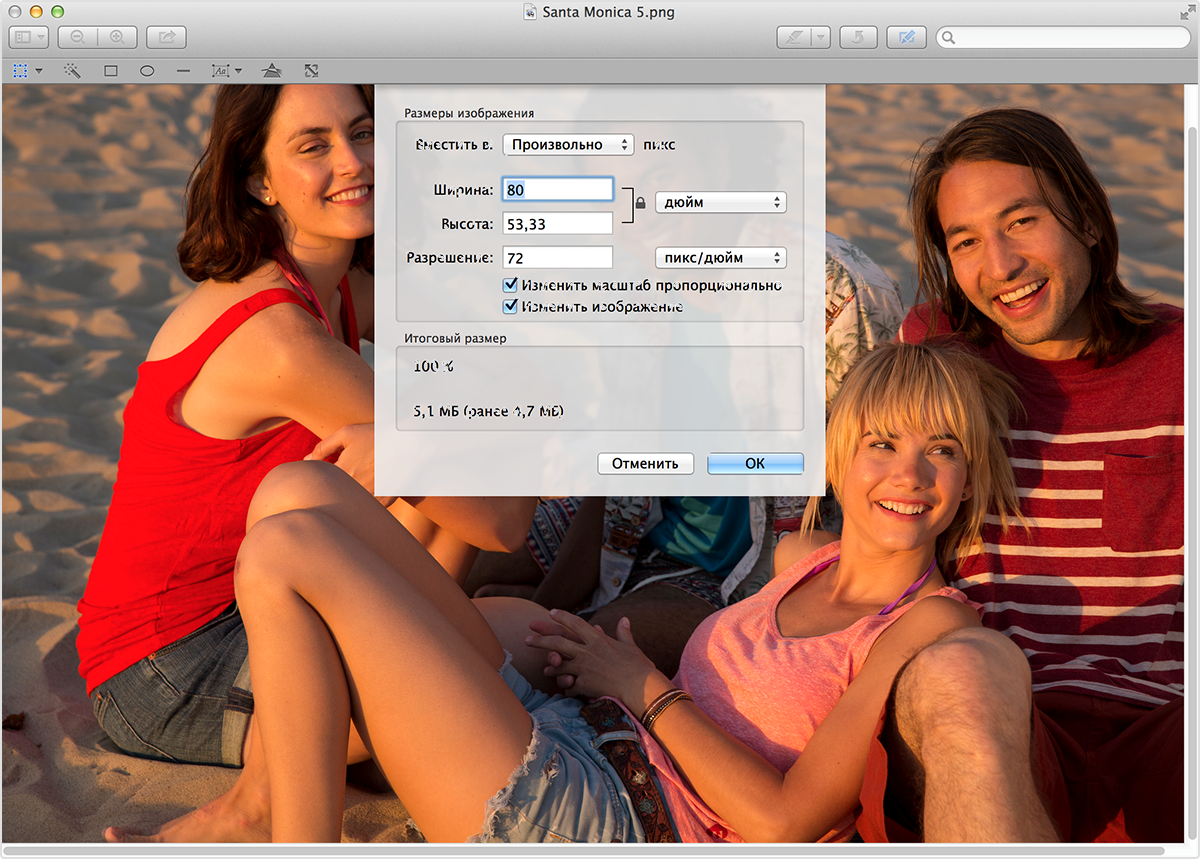The height and width of the screenshot is (860, 1200).
Task: Toggle the edit toolbar pencil button
Action: (907, 38)
